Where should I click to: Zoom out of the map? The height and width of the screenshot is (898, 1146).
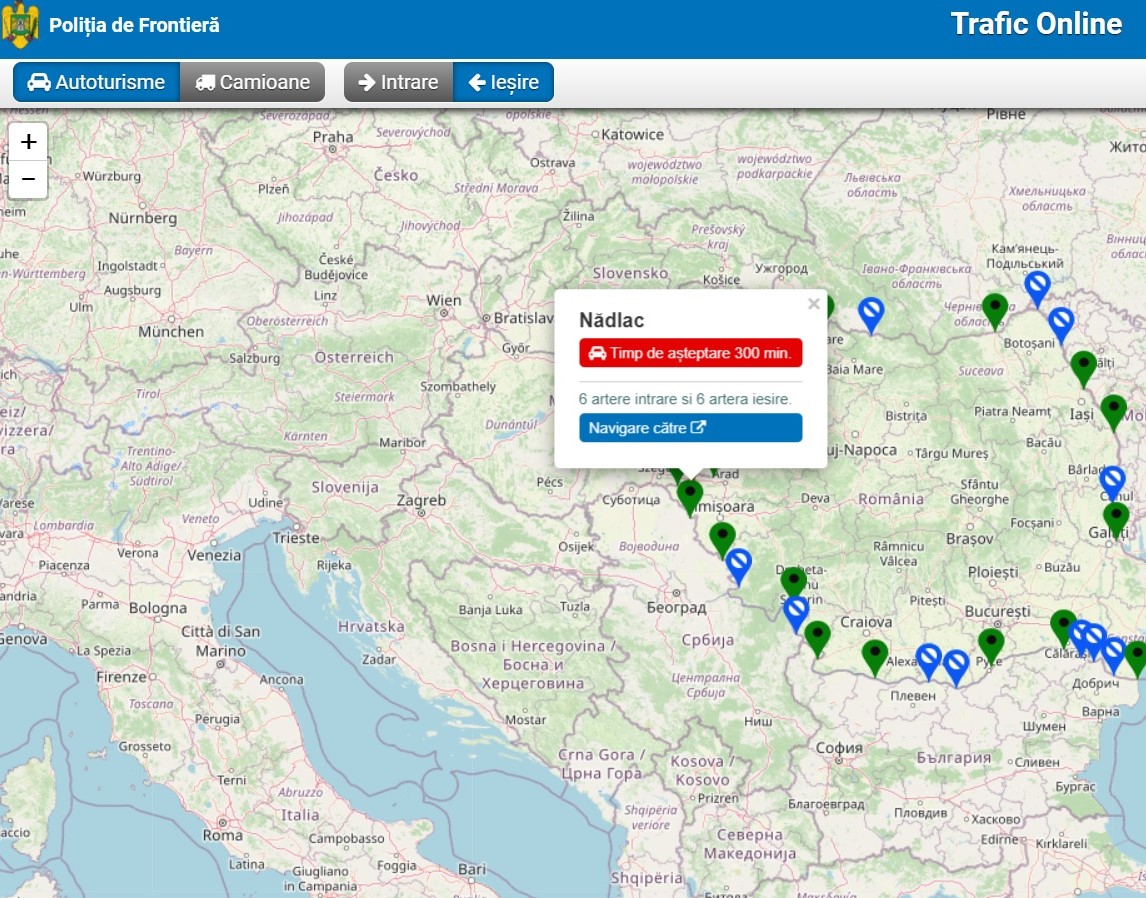pyautogui.click(x=28, y=179)
